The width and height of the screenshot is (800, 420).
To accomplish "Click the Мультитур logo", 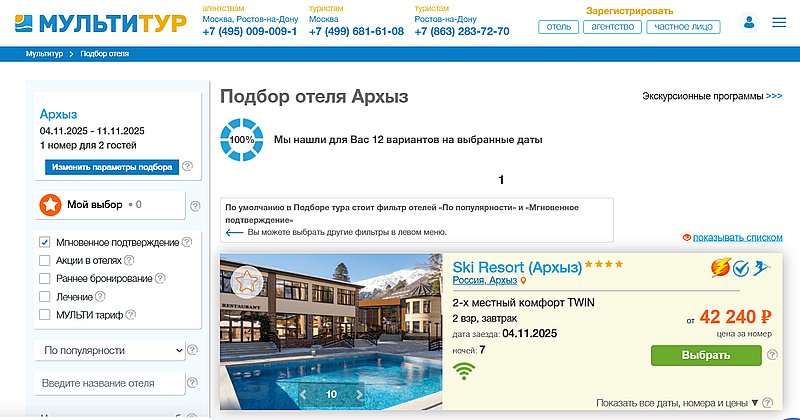I will click(101, 23).
